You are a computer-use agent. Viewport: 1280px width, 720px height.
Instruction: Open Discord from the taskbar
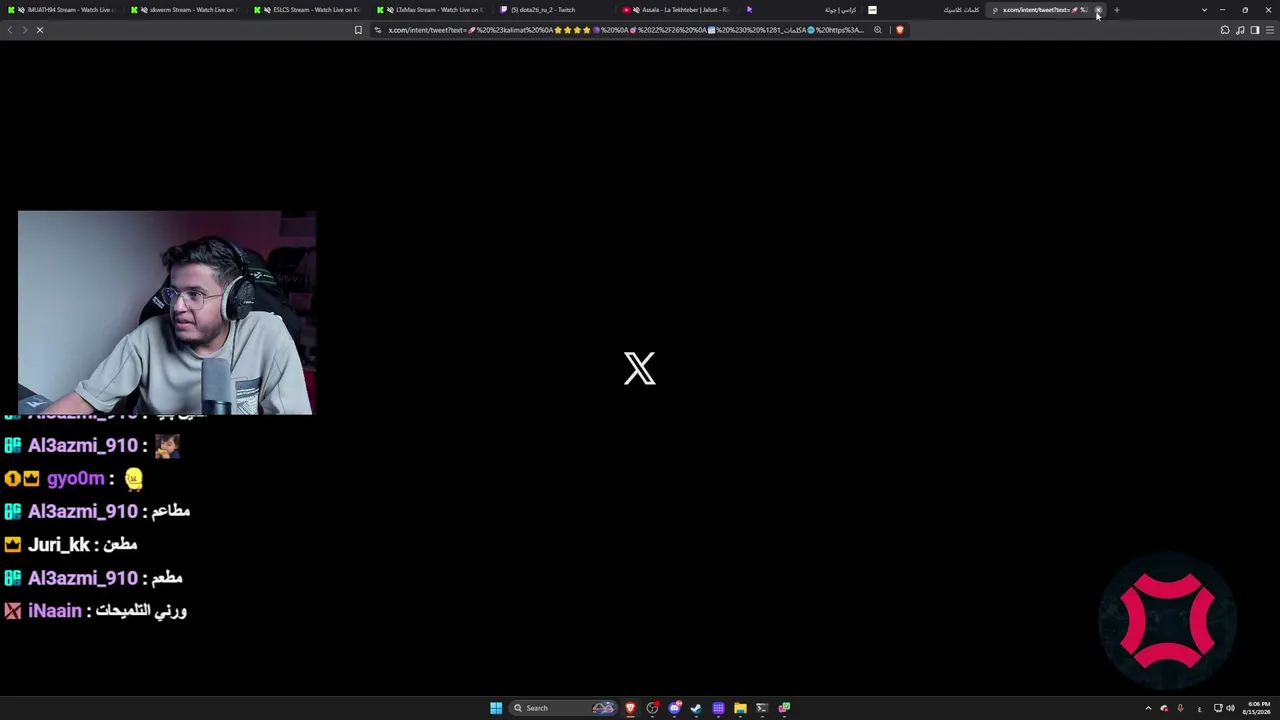pyautogui.click(x=675, y=708)
